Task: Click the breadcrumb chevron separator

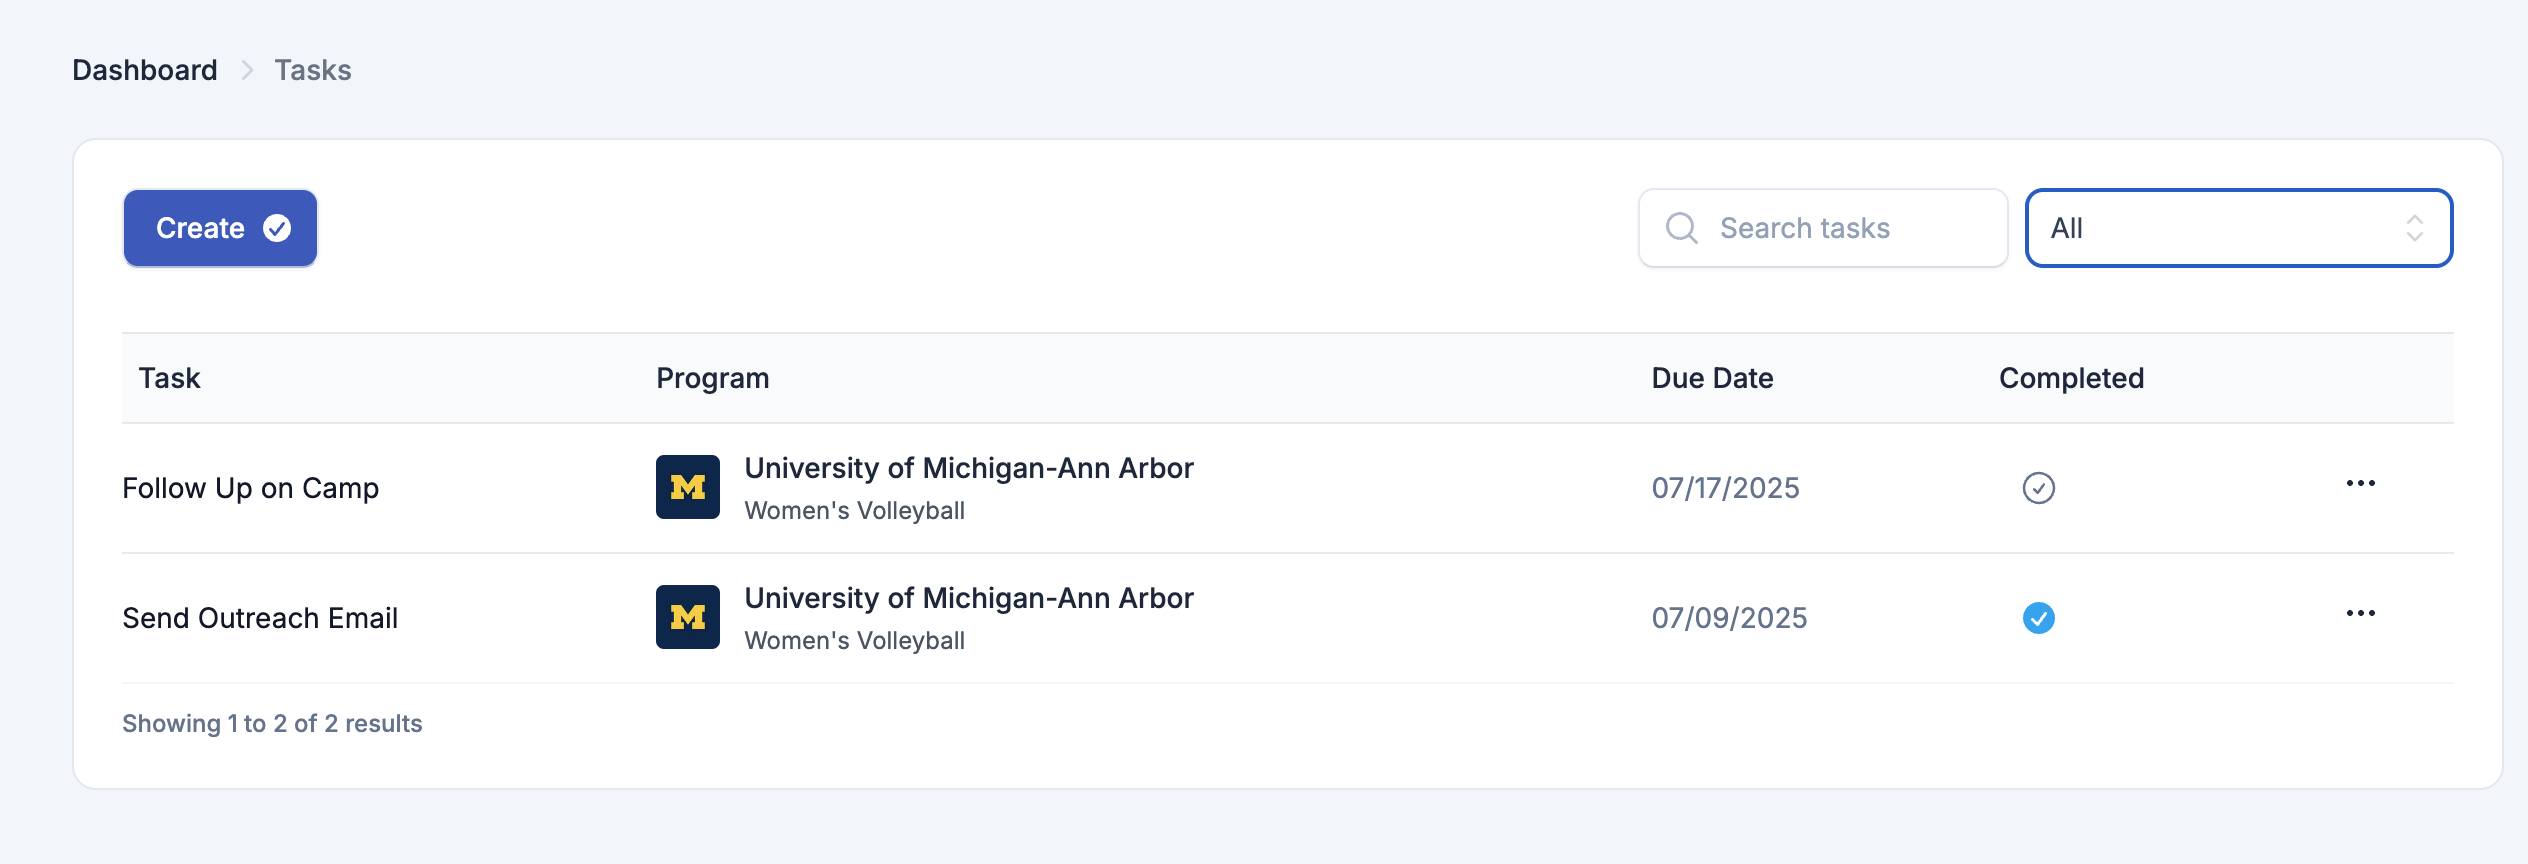Action: [247, 70]
